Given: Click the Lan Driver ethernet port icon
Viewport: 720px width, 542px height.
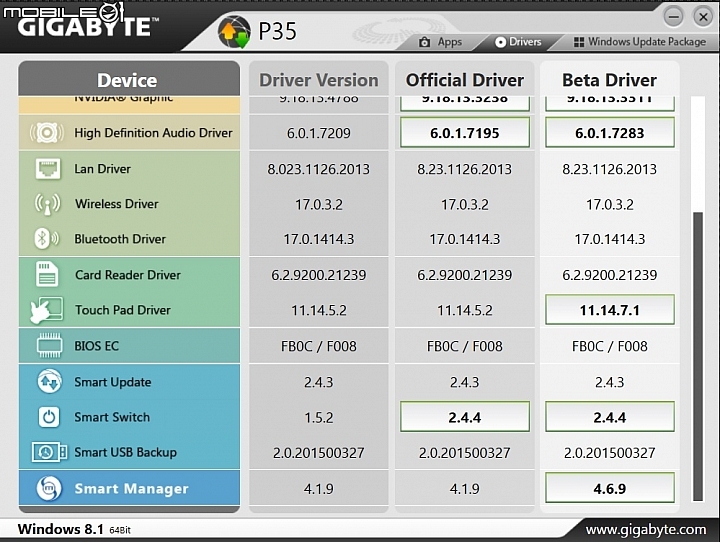Looking at the screenshot, I should pyautogui.click(x=48, y=169).
